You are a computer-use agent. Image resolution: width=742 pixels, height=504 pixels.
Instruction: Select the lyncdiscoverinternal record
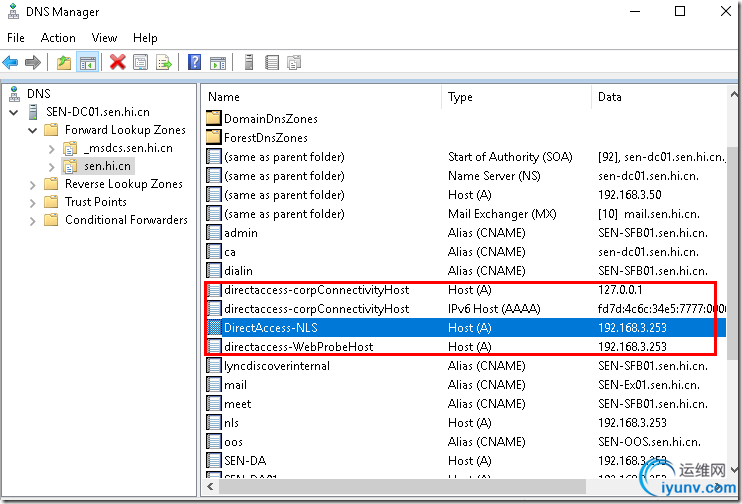click(x=466, y=365)
